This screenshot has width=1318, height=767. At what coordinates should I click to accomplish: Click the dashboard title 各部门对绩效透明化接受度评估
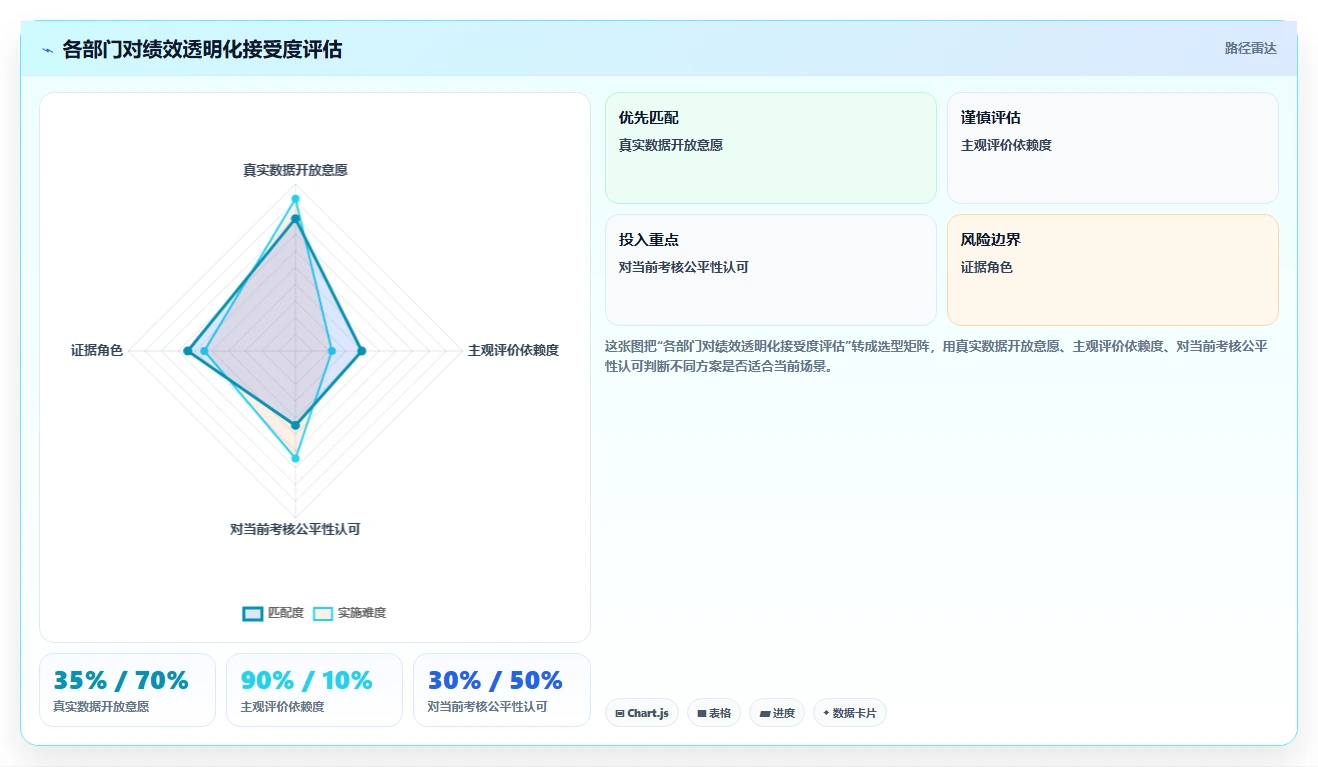[x=202, y=49]
